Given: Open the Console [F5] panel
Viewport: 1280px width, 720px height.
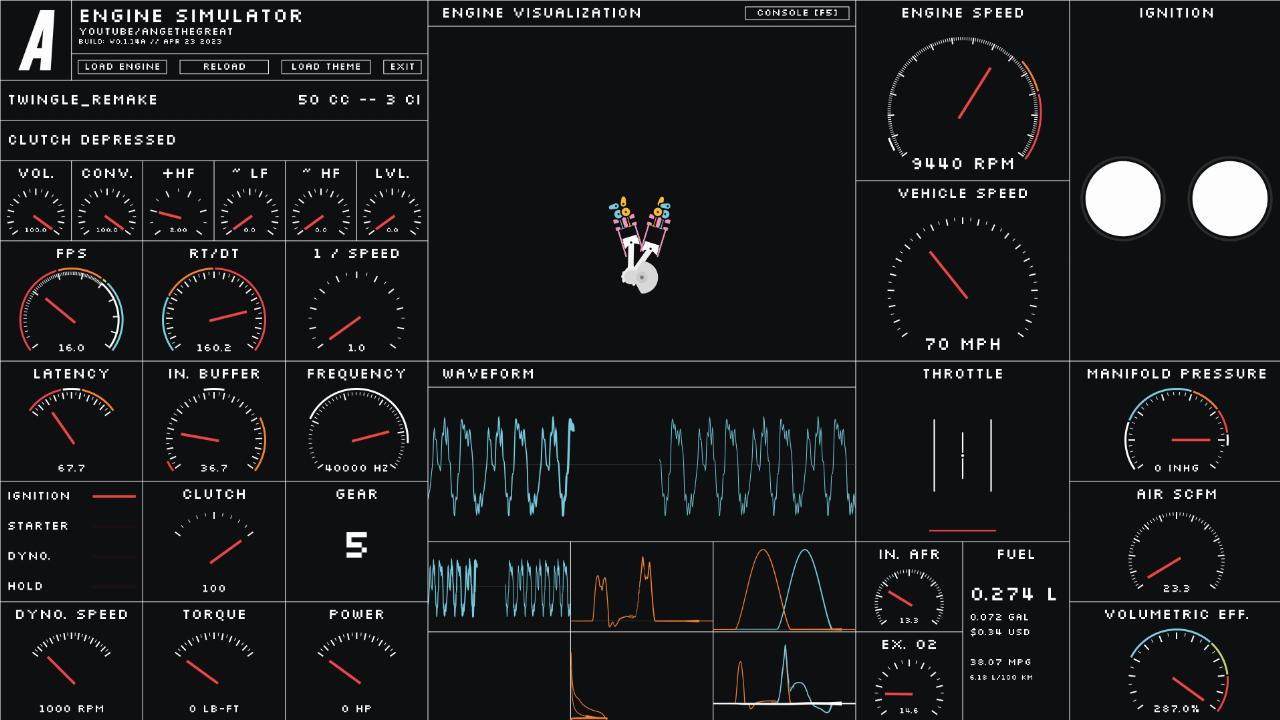Looking at the screenshot, I should pos(797,13).
